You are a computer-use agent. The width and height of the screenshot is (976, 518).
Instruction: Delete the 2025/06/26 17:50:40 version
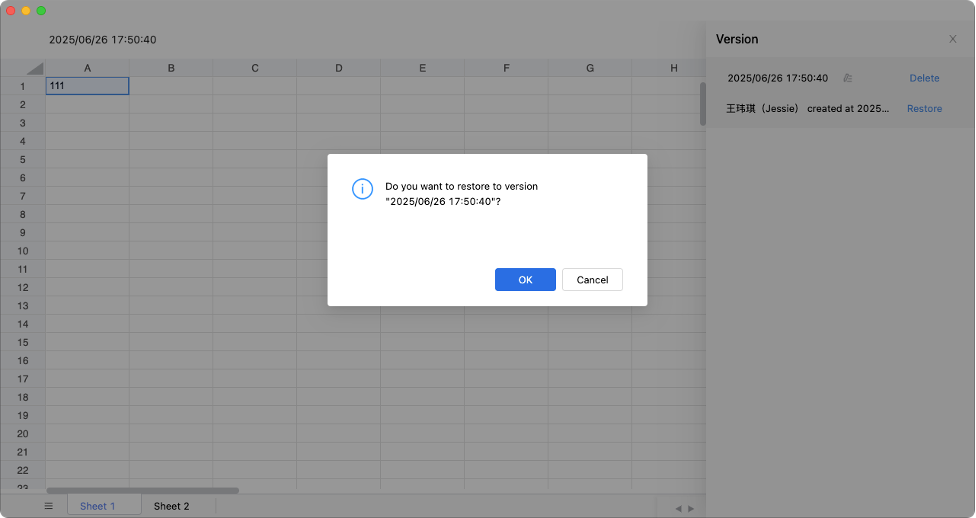pos(924,78)
